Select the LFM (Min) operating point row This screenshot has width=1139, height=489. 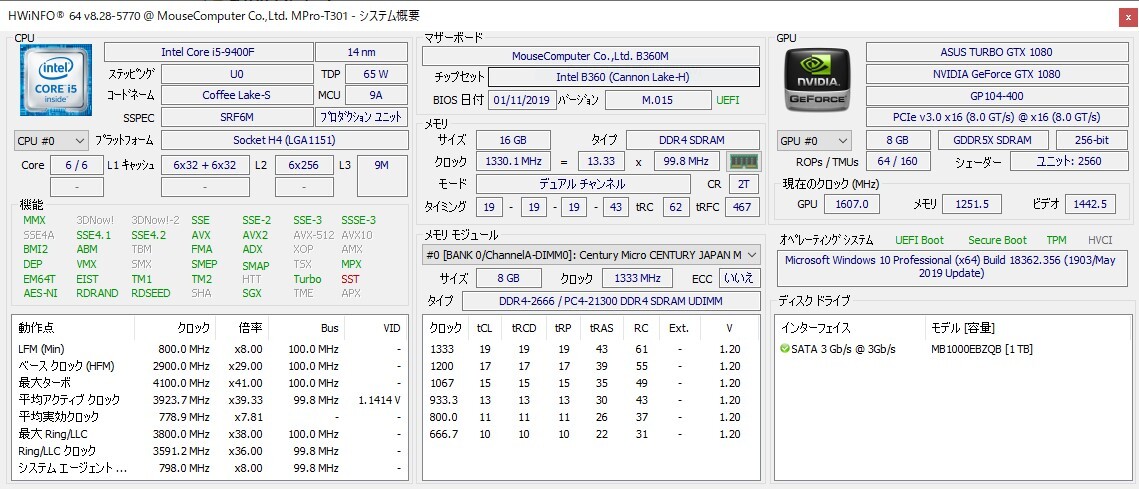click(x=209, y=349)
